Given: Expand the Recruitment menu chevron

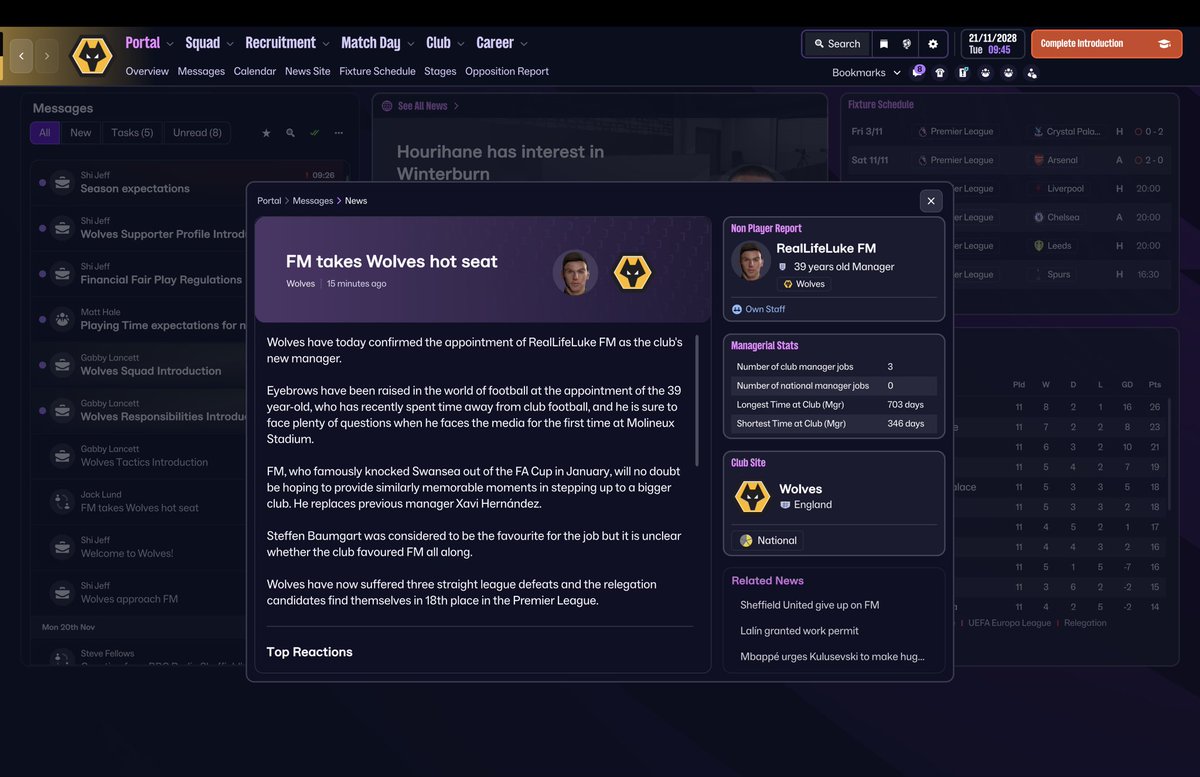Looking at the screenshot, I should pos(326,44).
